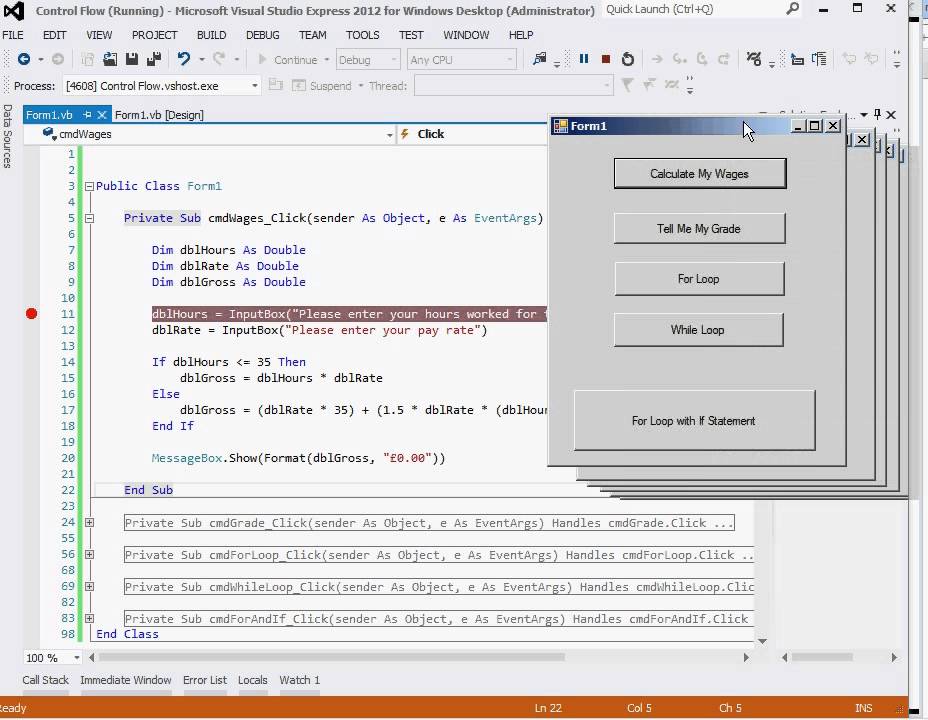Open the EDIT menu
Screen dimensions: 928x720
click(54, 35)
